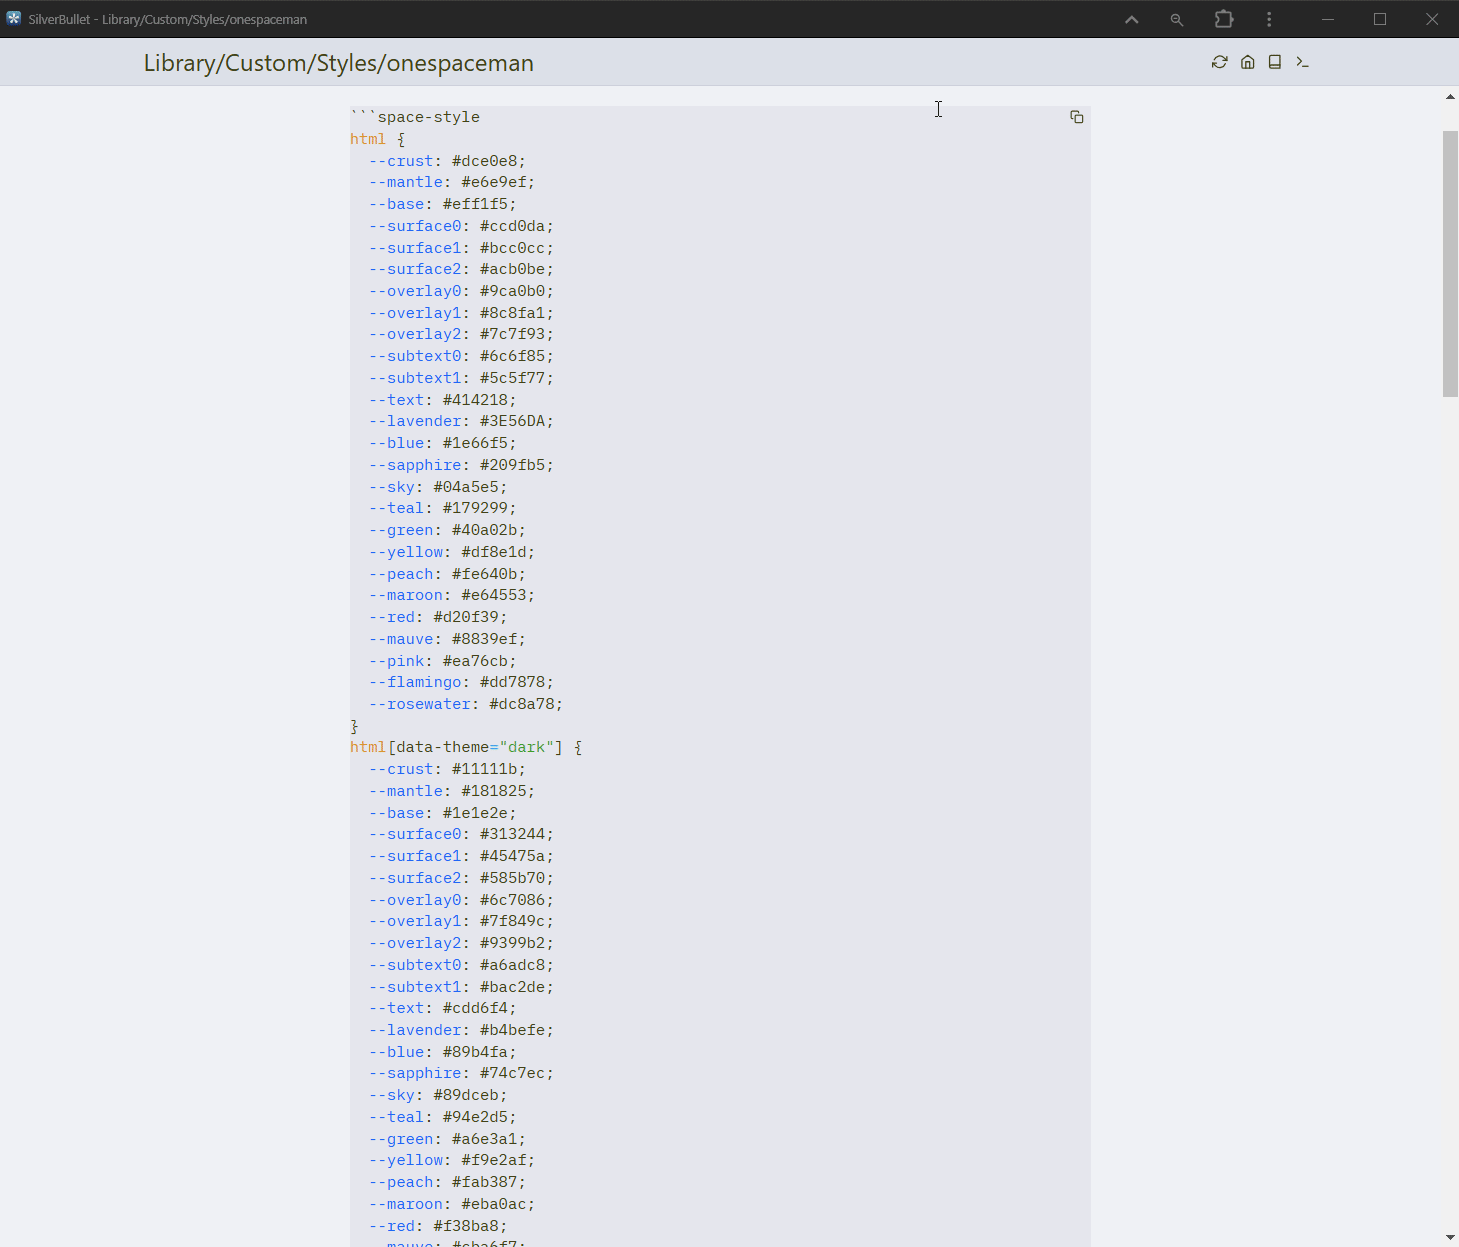The height and width of the screenshot is (1247, 1459).
Task: Click --pink: #ea76cb line
Action: click(442, 661)
